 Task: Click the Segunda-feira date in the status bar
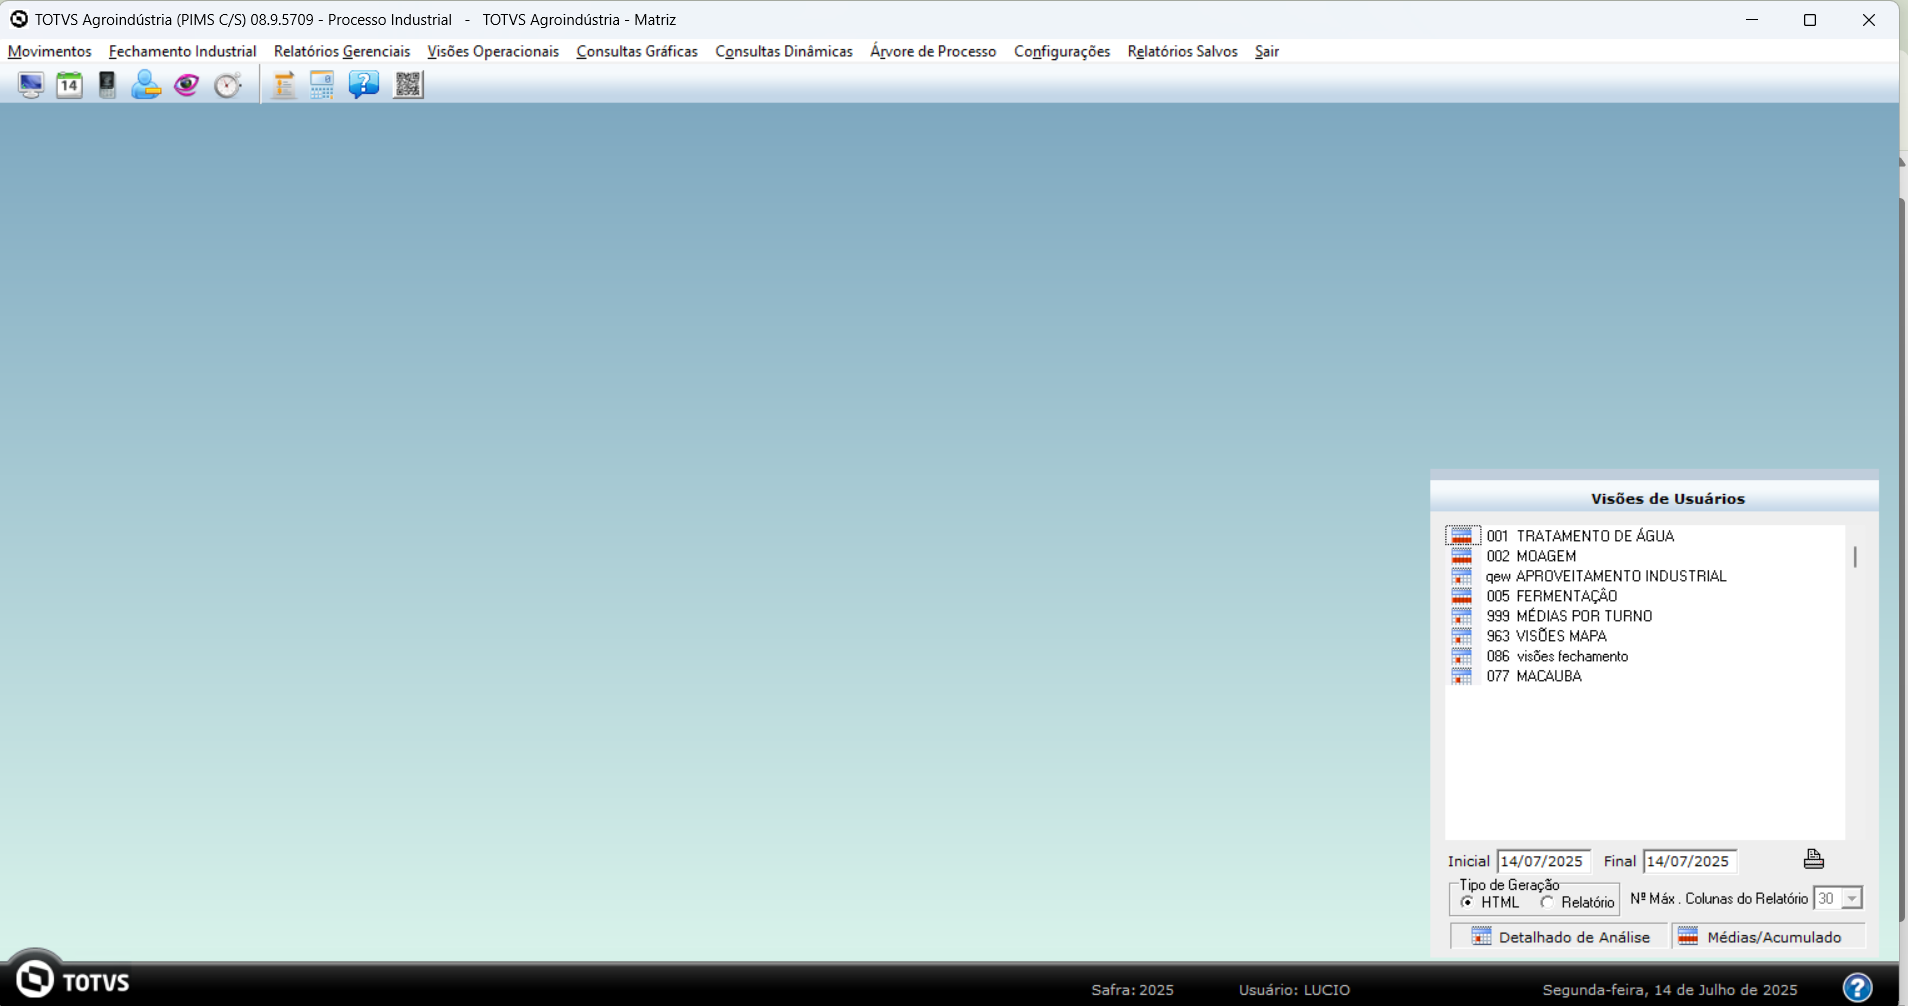pyautogui.click(x=1670, y=990)
